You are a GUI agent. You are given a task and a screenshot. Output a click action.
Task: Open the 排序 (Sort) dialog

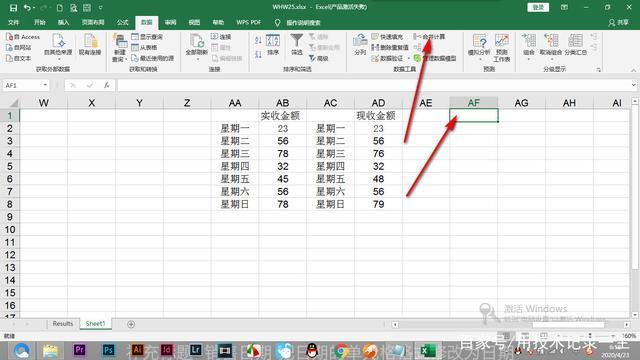coord(273,45)
